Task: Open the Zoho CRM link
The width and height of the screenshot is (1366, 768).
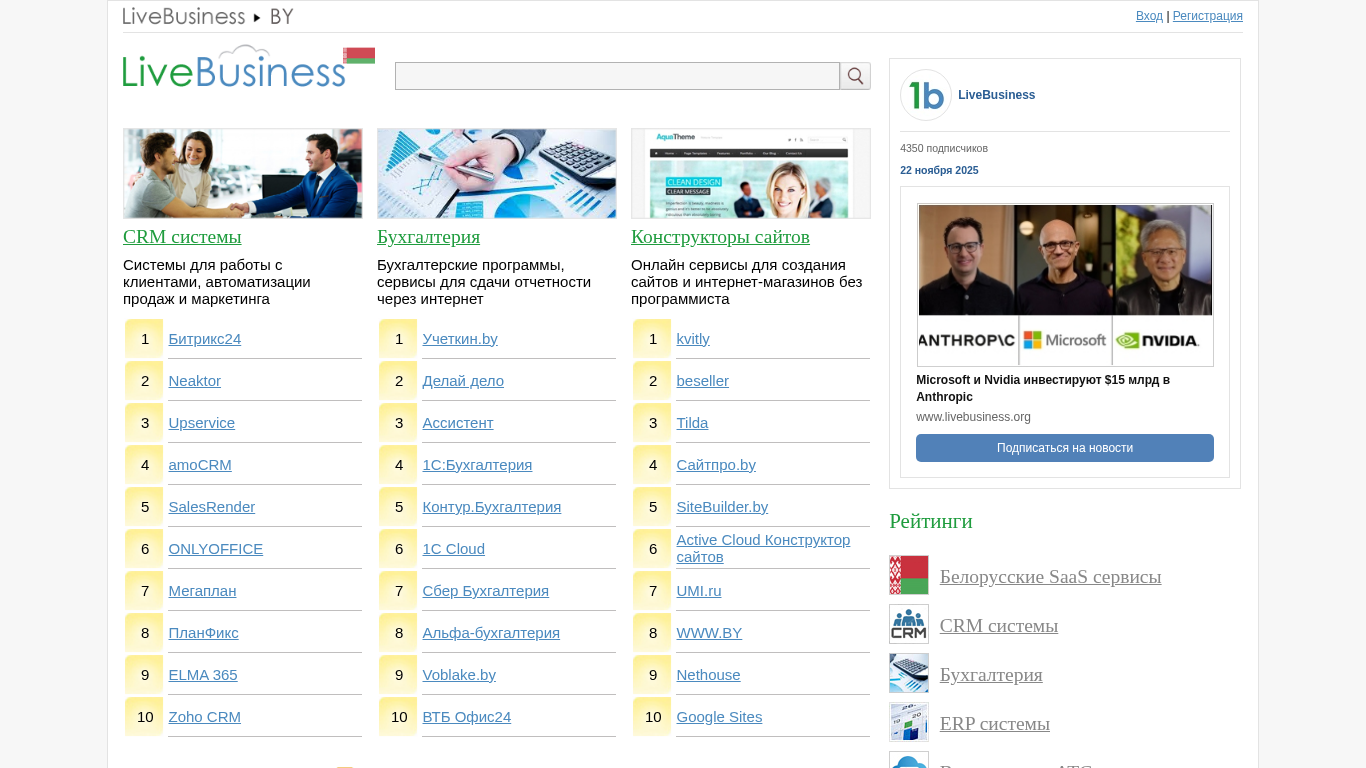Action: [205, 717]
